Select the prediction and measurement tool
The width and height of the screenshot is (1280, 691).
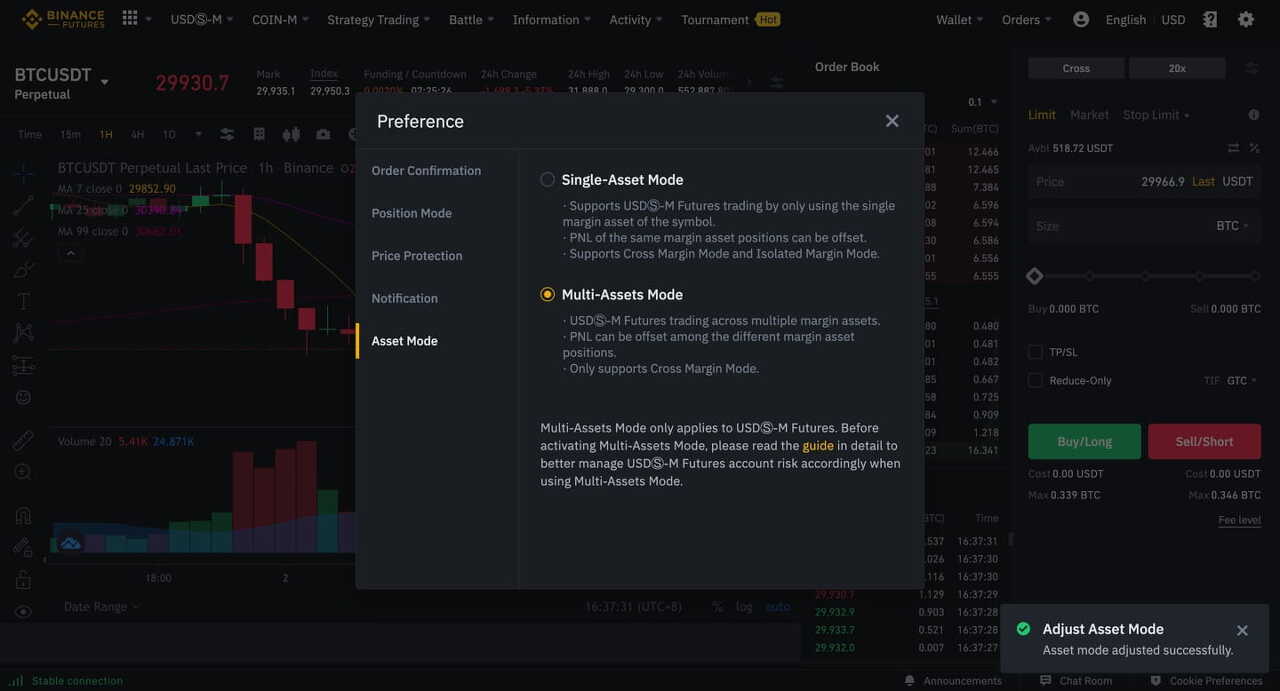[23, 365]
